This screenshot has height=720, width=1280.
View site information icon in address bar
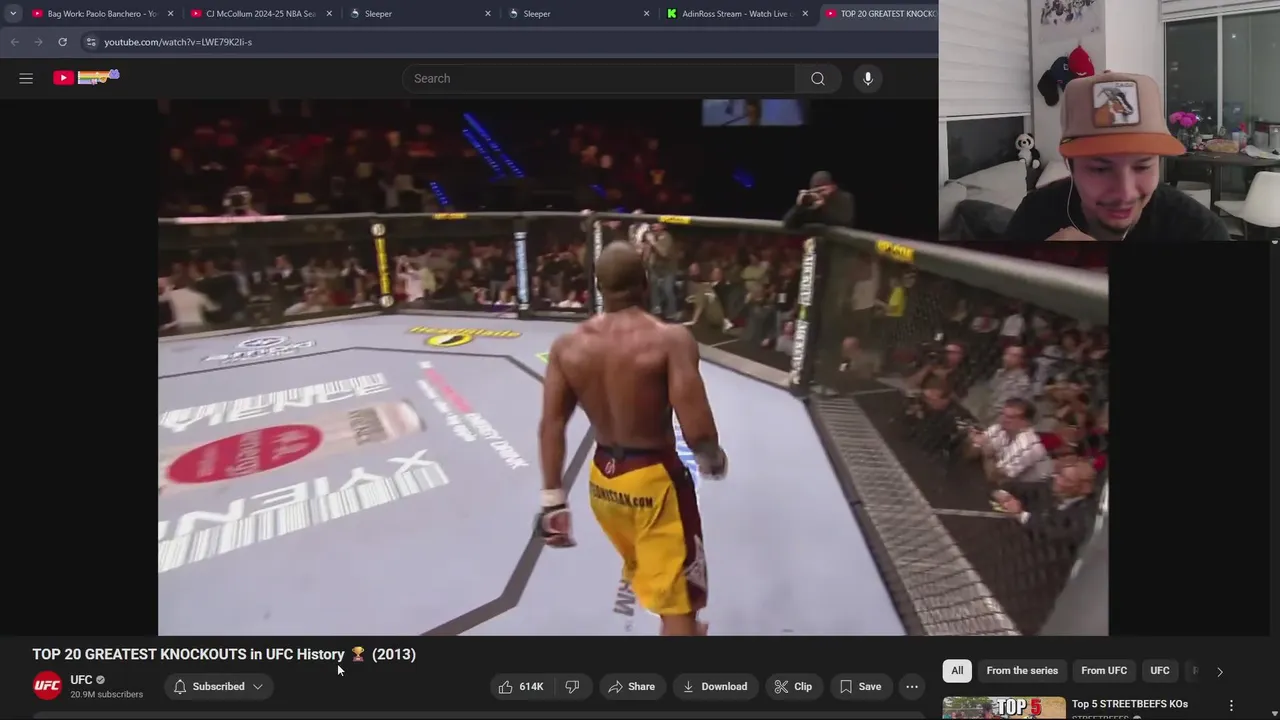point(91,42)
